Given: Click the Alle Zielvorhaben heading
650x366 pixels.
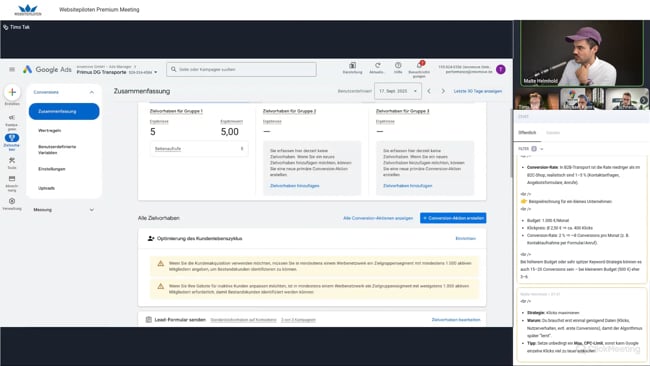Looking at the screenshot, I should click(159, 218).
